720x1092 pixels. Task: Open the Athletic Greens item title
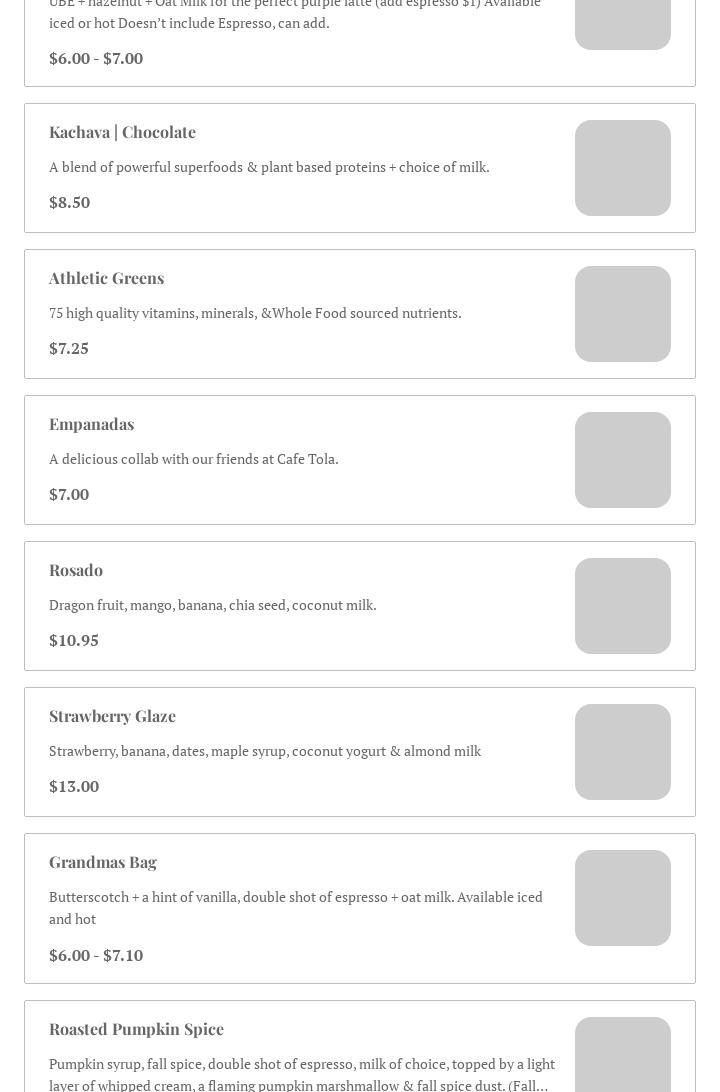tap(107, 279)
